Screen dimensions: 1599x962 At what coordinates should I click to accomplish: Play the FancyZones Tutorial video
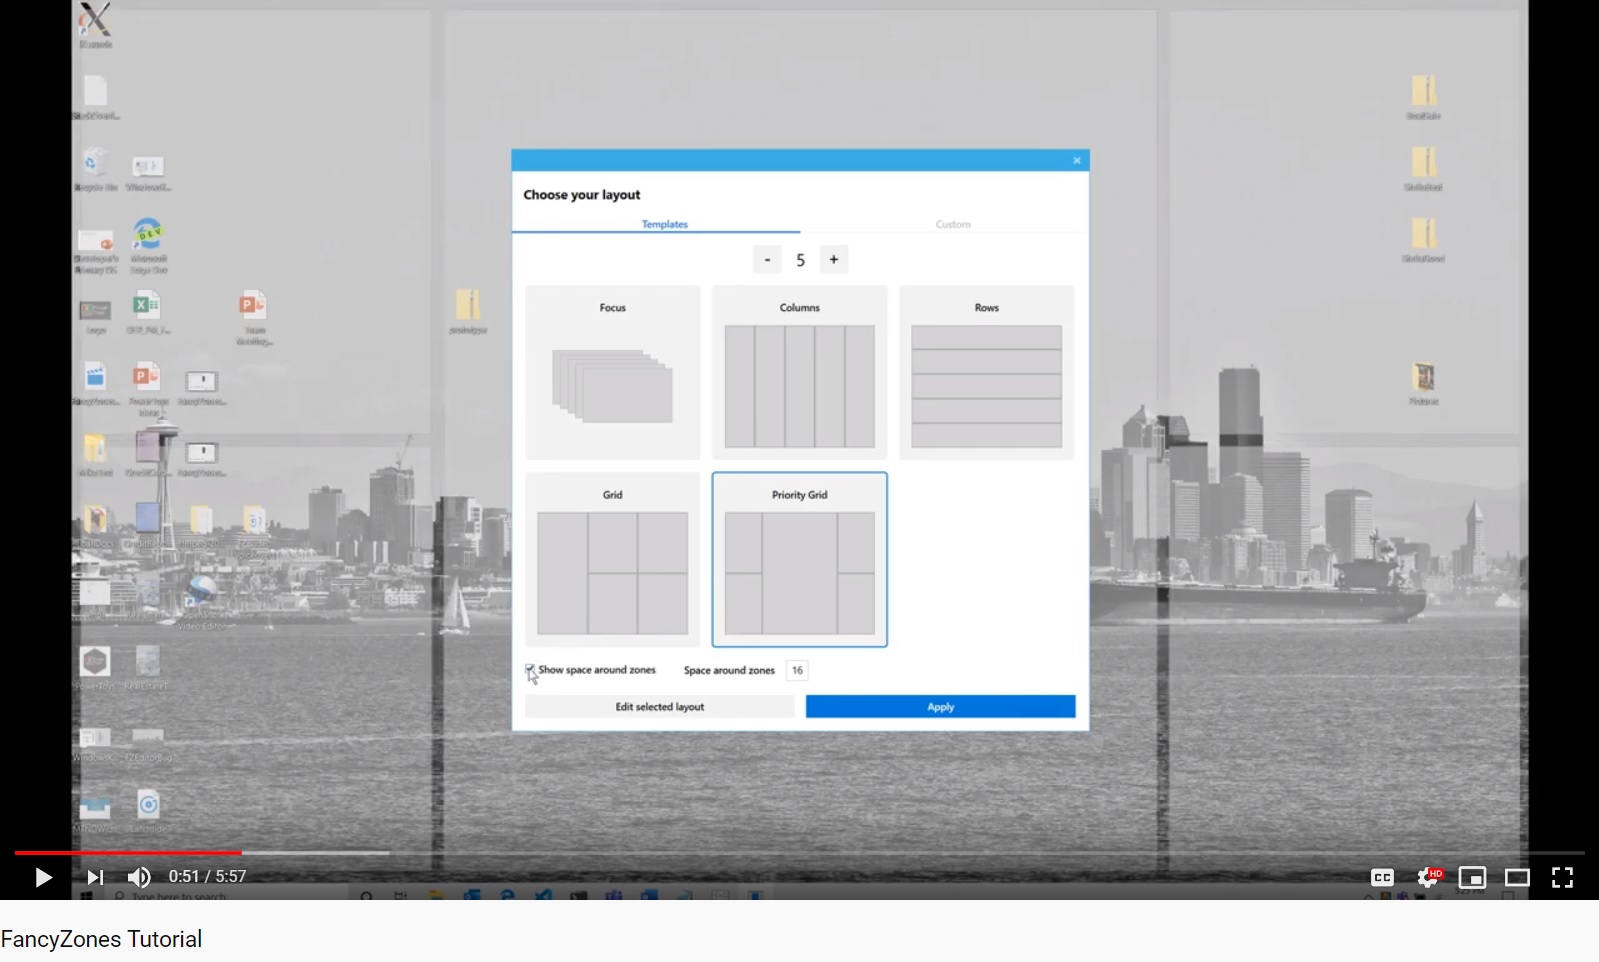pos(43,877)
